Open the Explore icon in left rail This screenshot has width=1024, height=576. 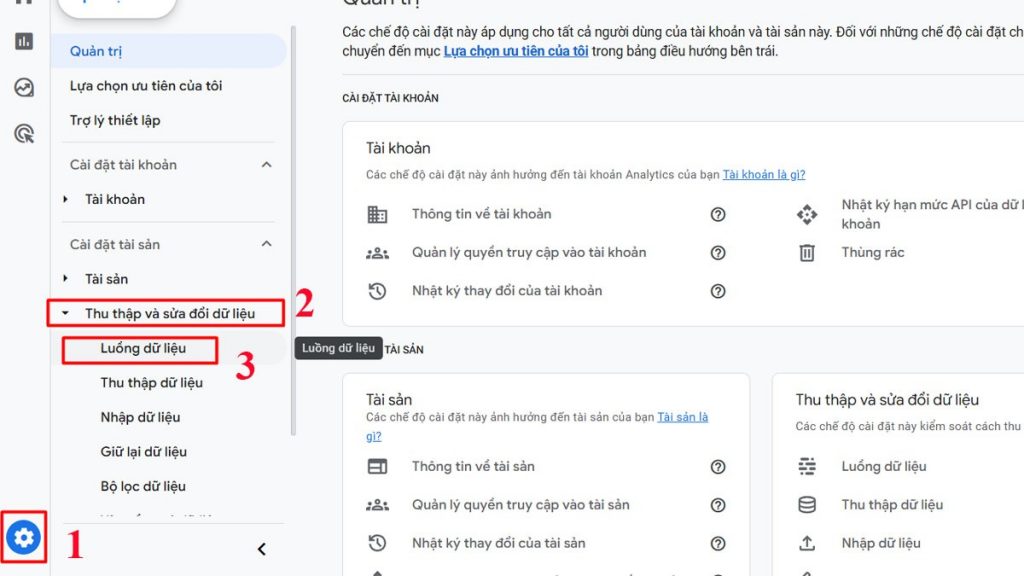click(x=24, y=88)
